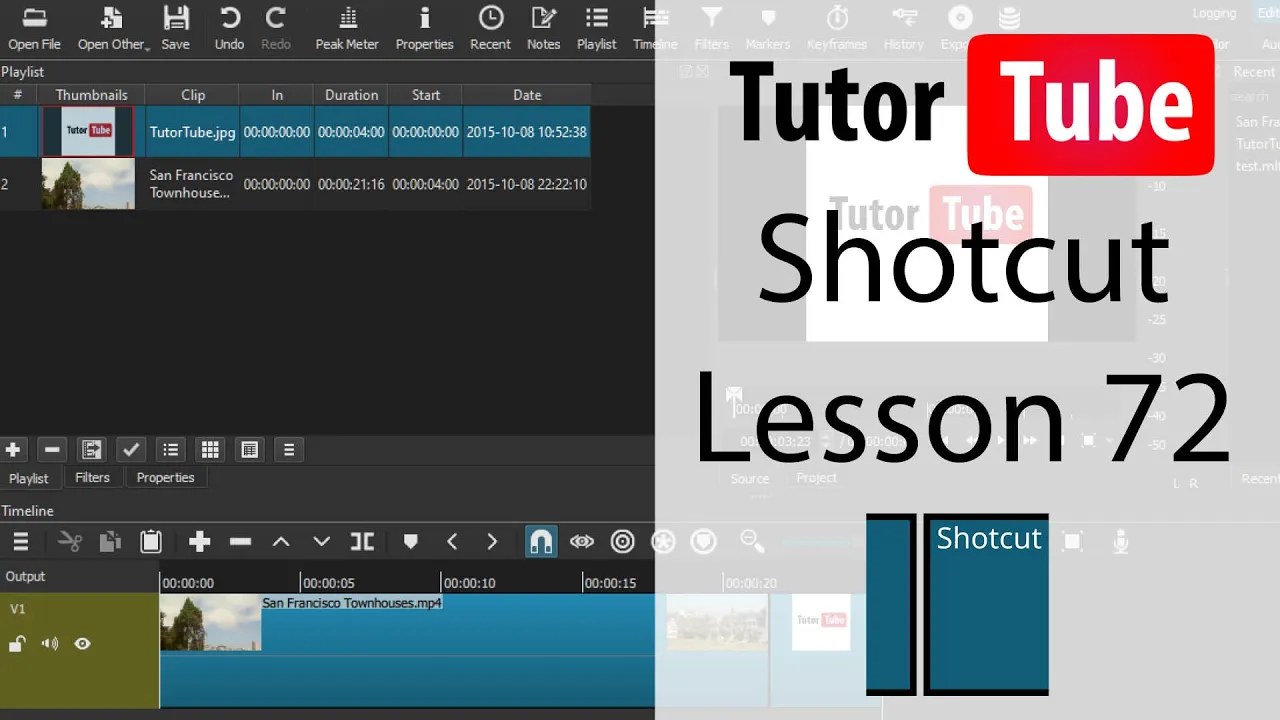Click the playlist checkmark icon

click(131, 450)
